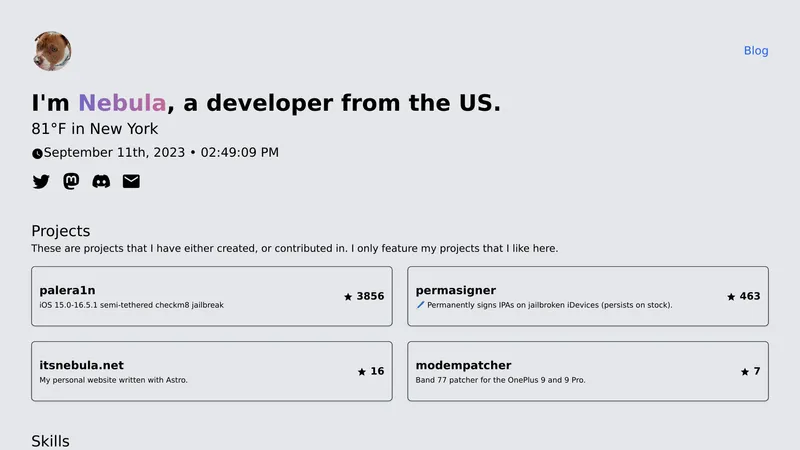This screenshot has height=450, width=800.
Task: Open the permasigner project title
Action: (x=456, y=290)
